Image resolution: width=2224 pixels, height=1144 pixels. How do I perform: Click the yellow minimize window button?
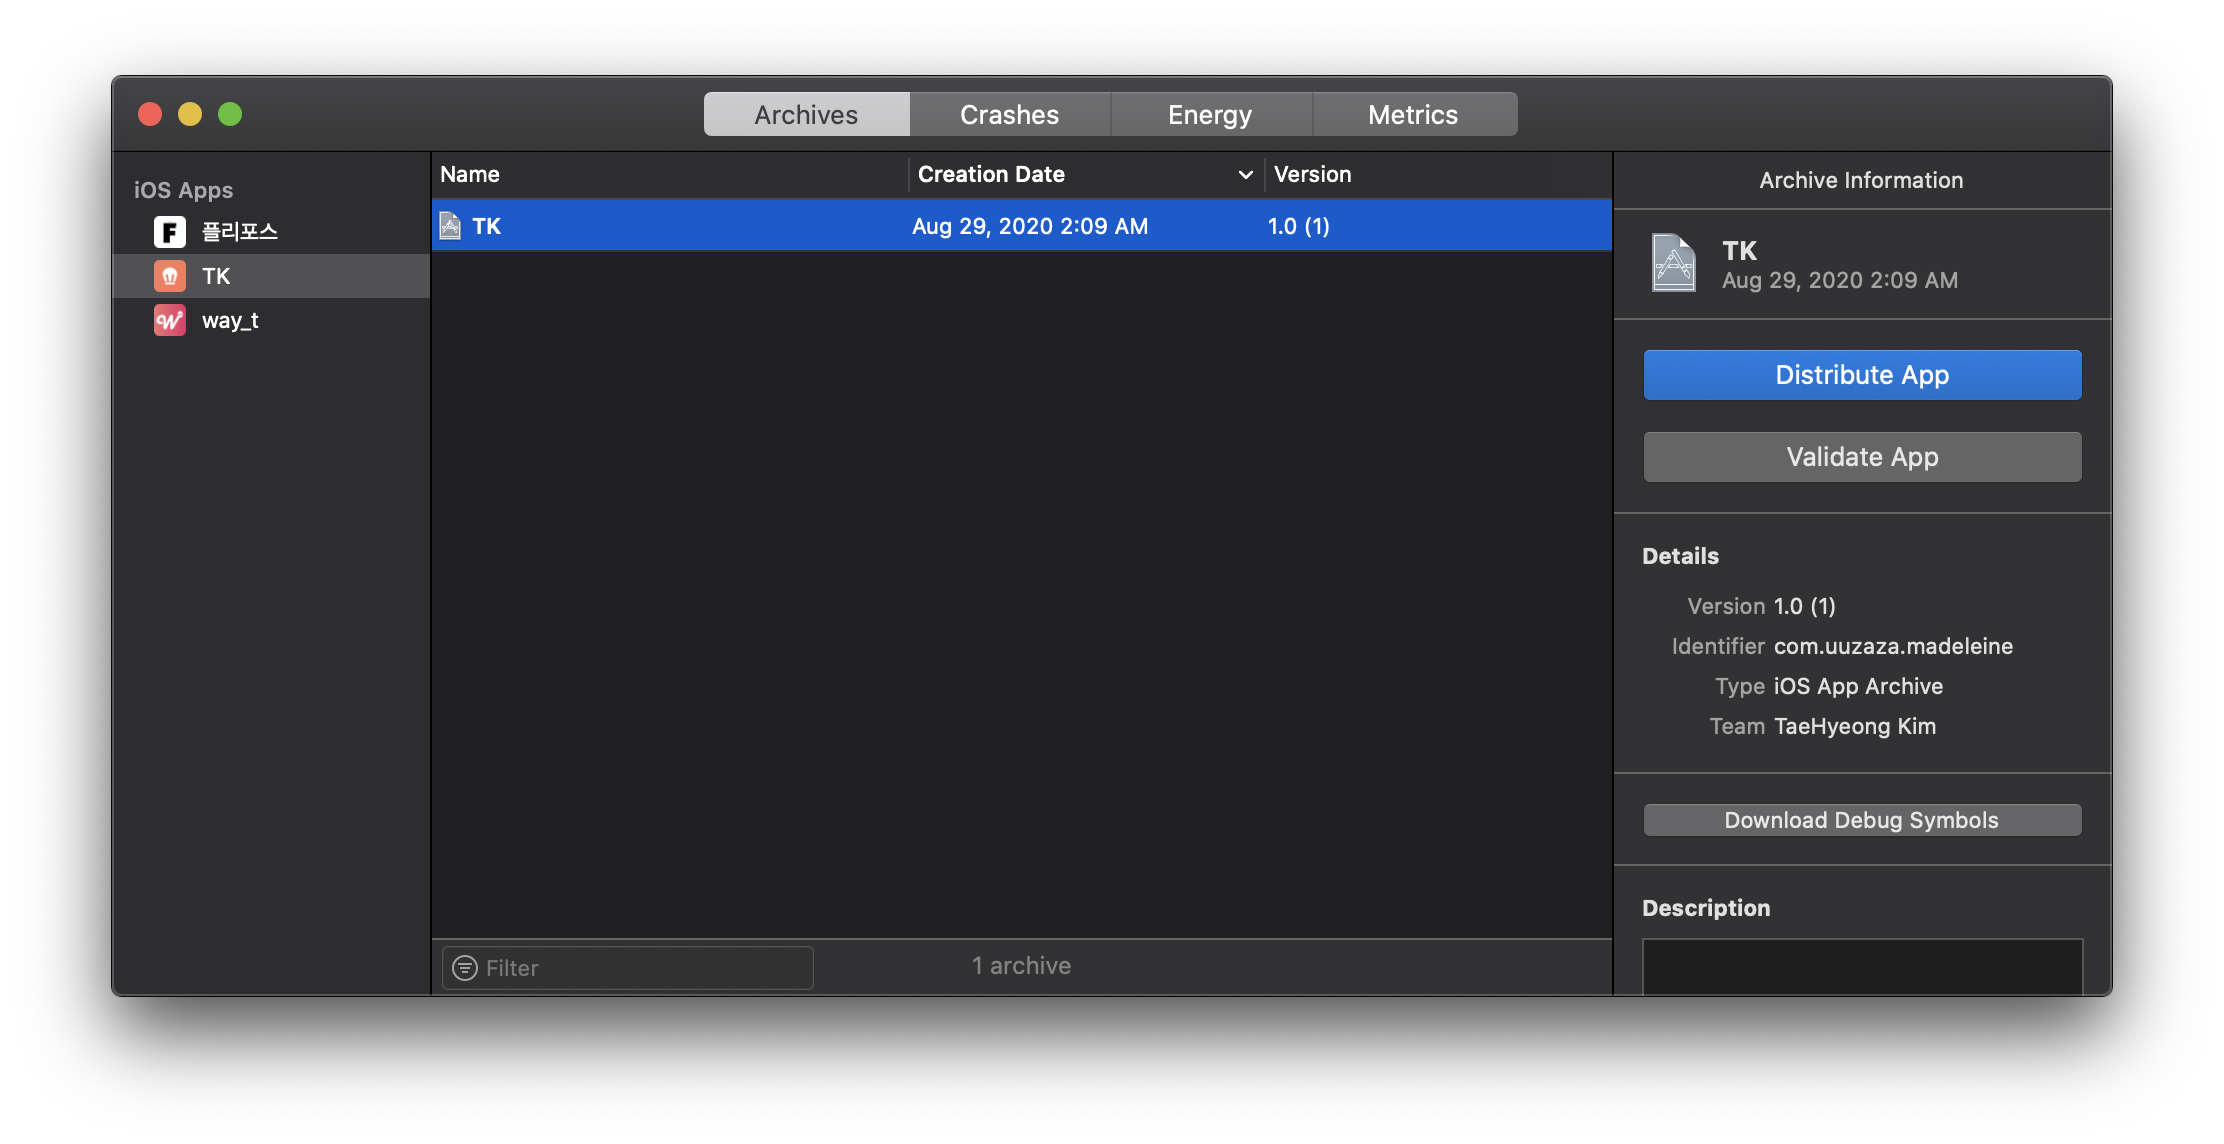(190, 114)
